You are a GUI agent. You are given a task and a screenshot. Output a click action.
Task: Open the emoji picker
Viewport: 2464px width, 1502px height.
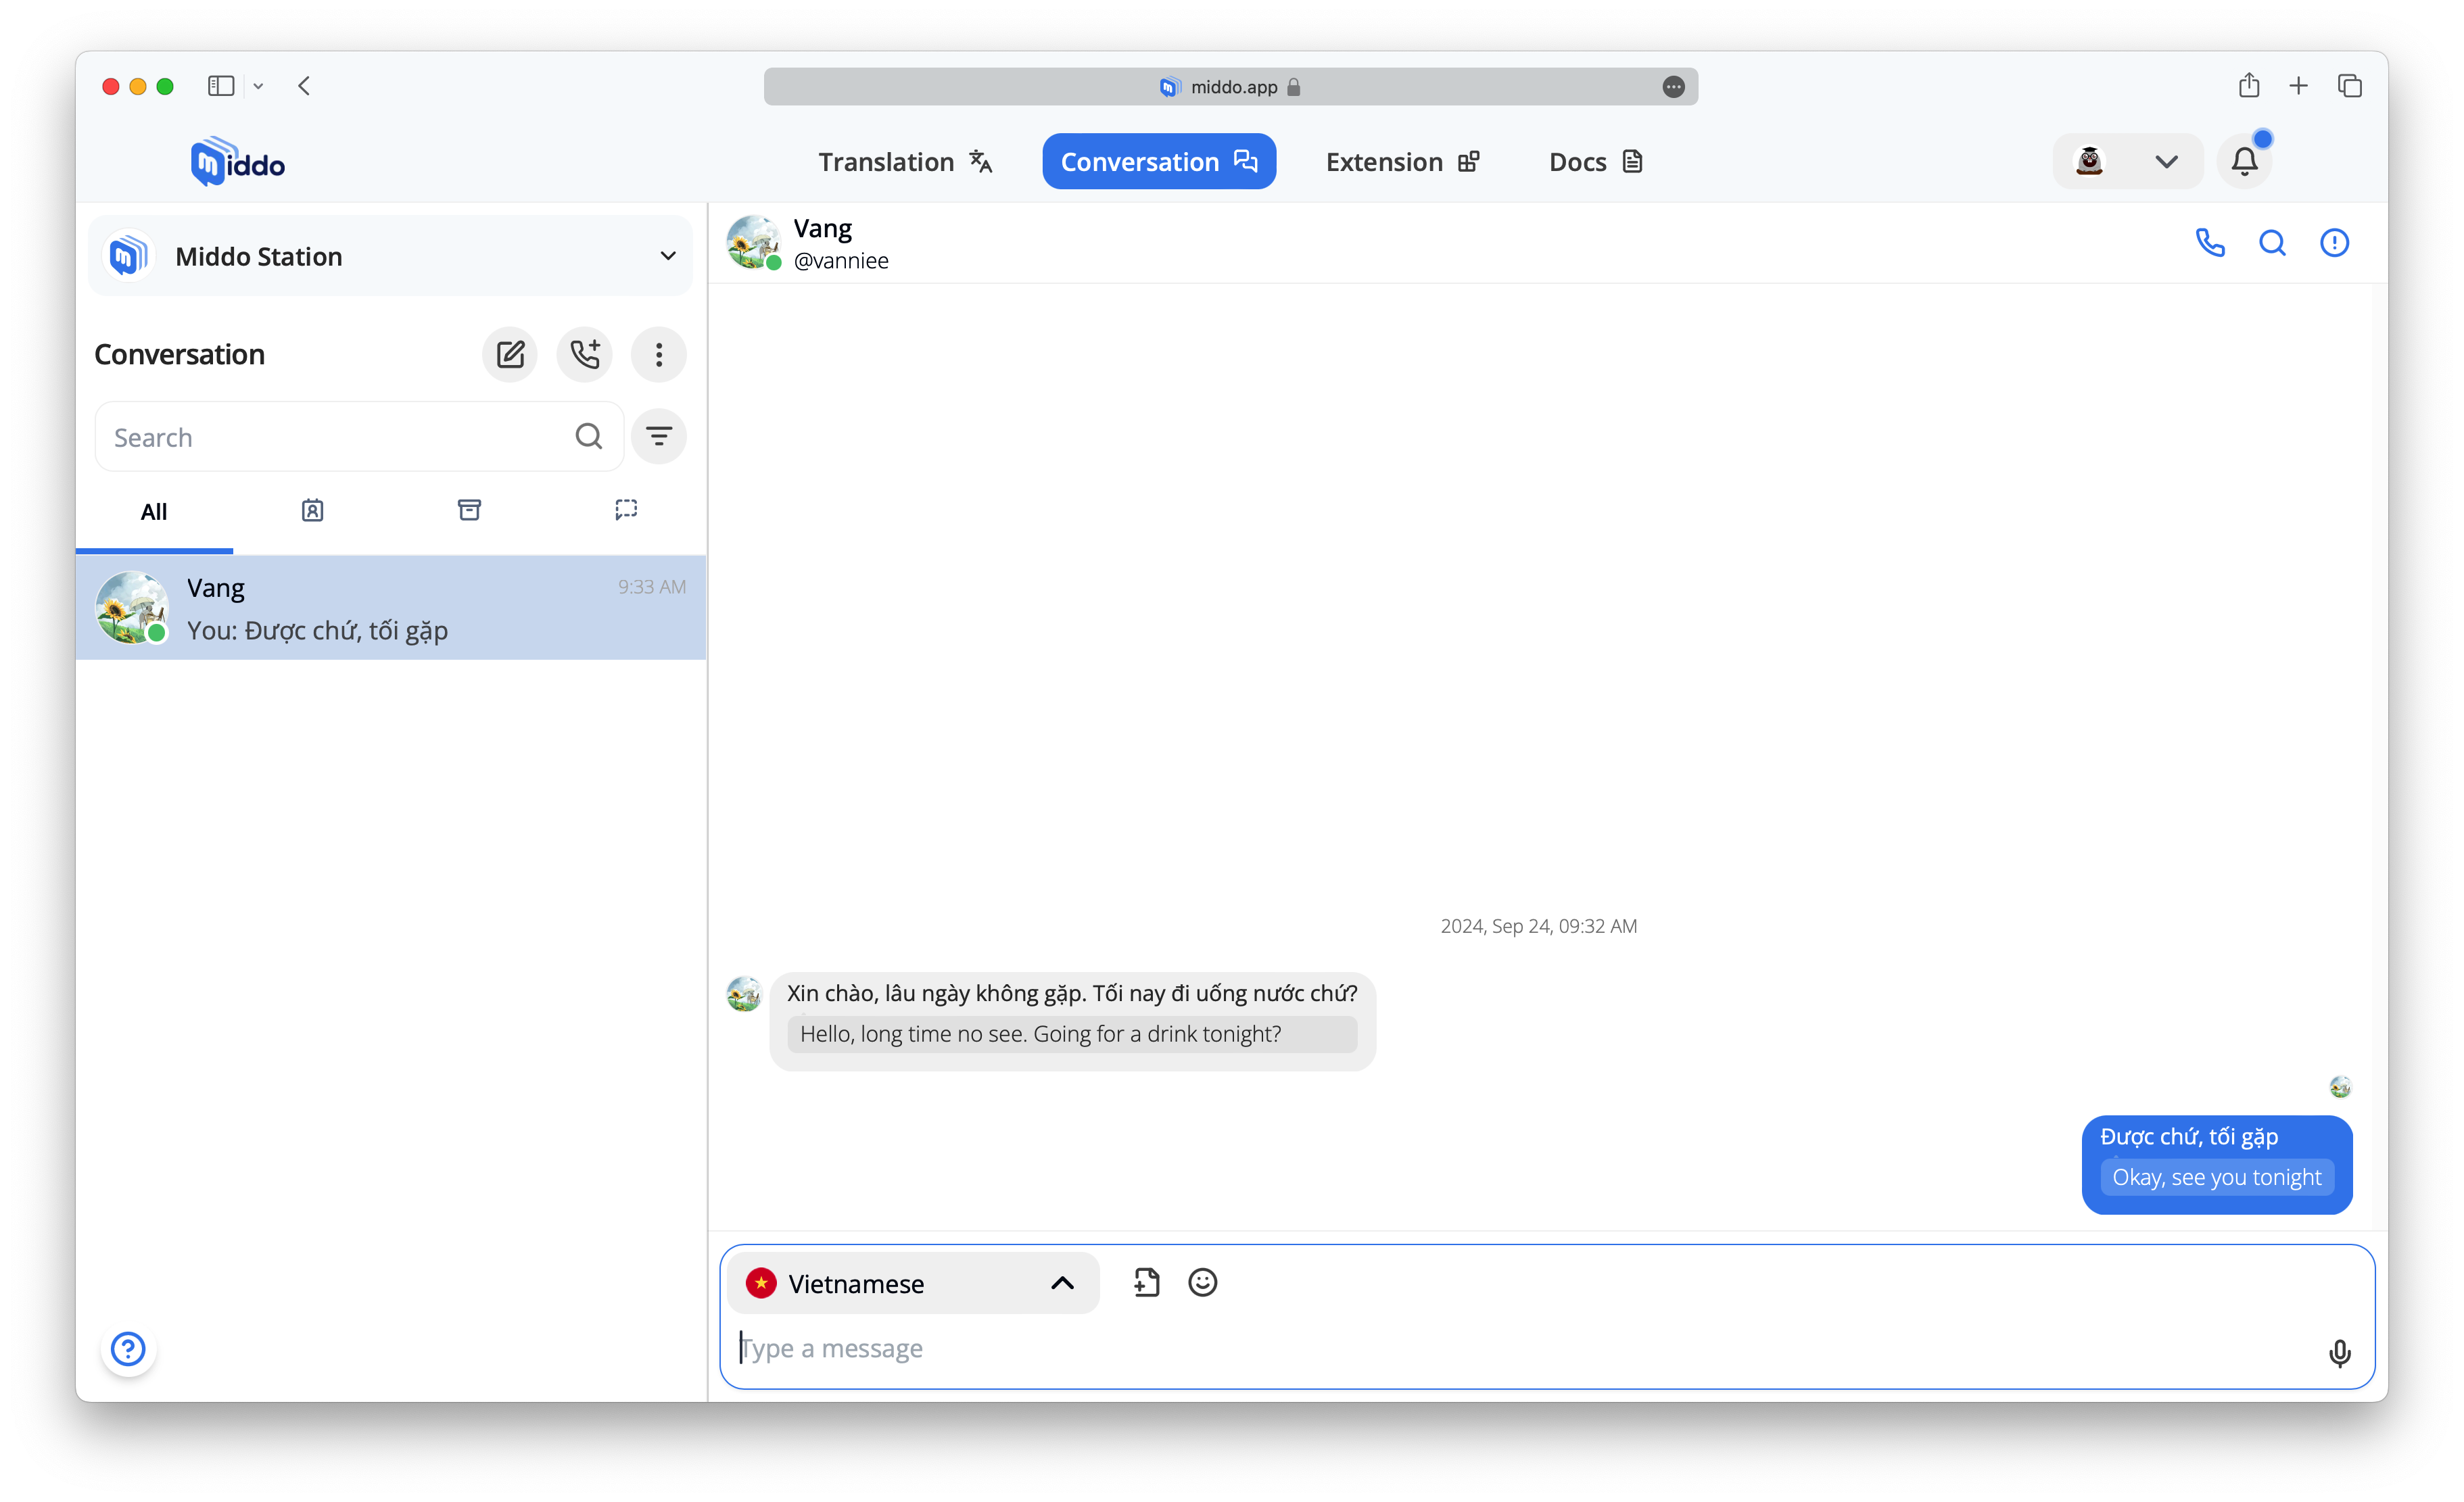[x=1202, y=1283]
